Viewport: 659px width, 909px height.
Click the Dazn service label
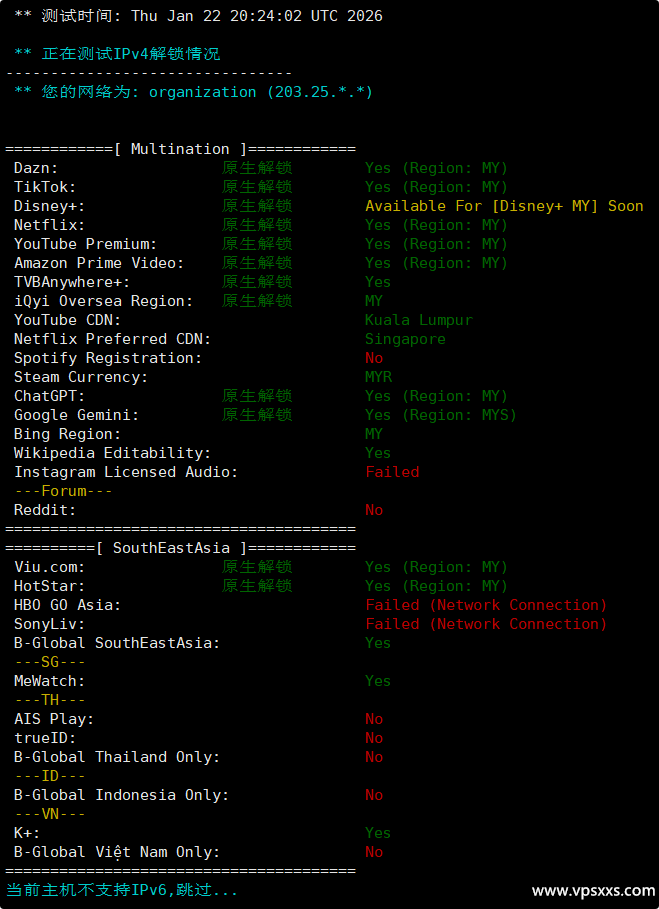tap(36, 168)
